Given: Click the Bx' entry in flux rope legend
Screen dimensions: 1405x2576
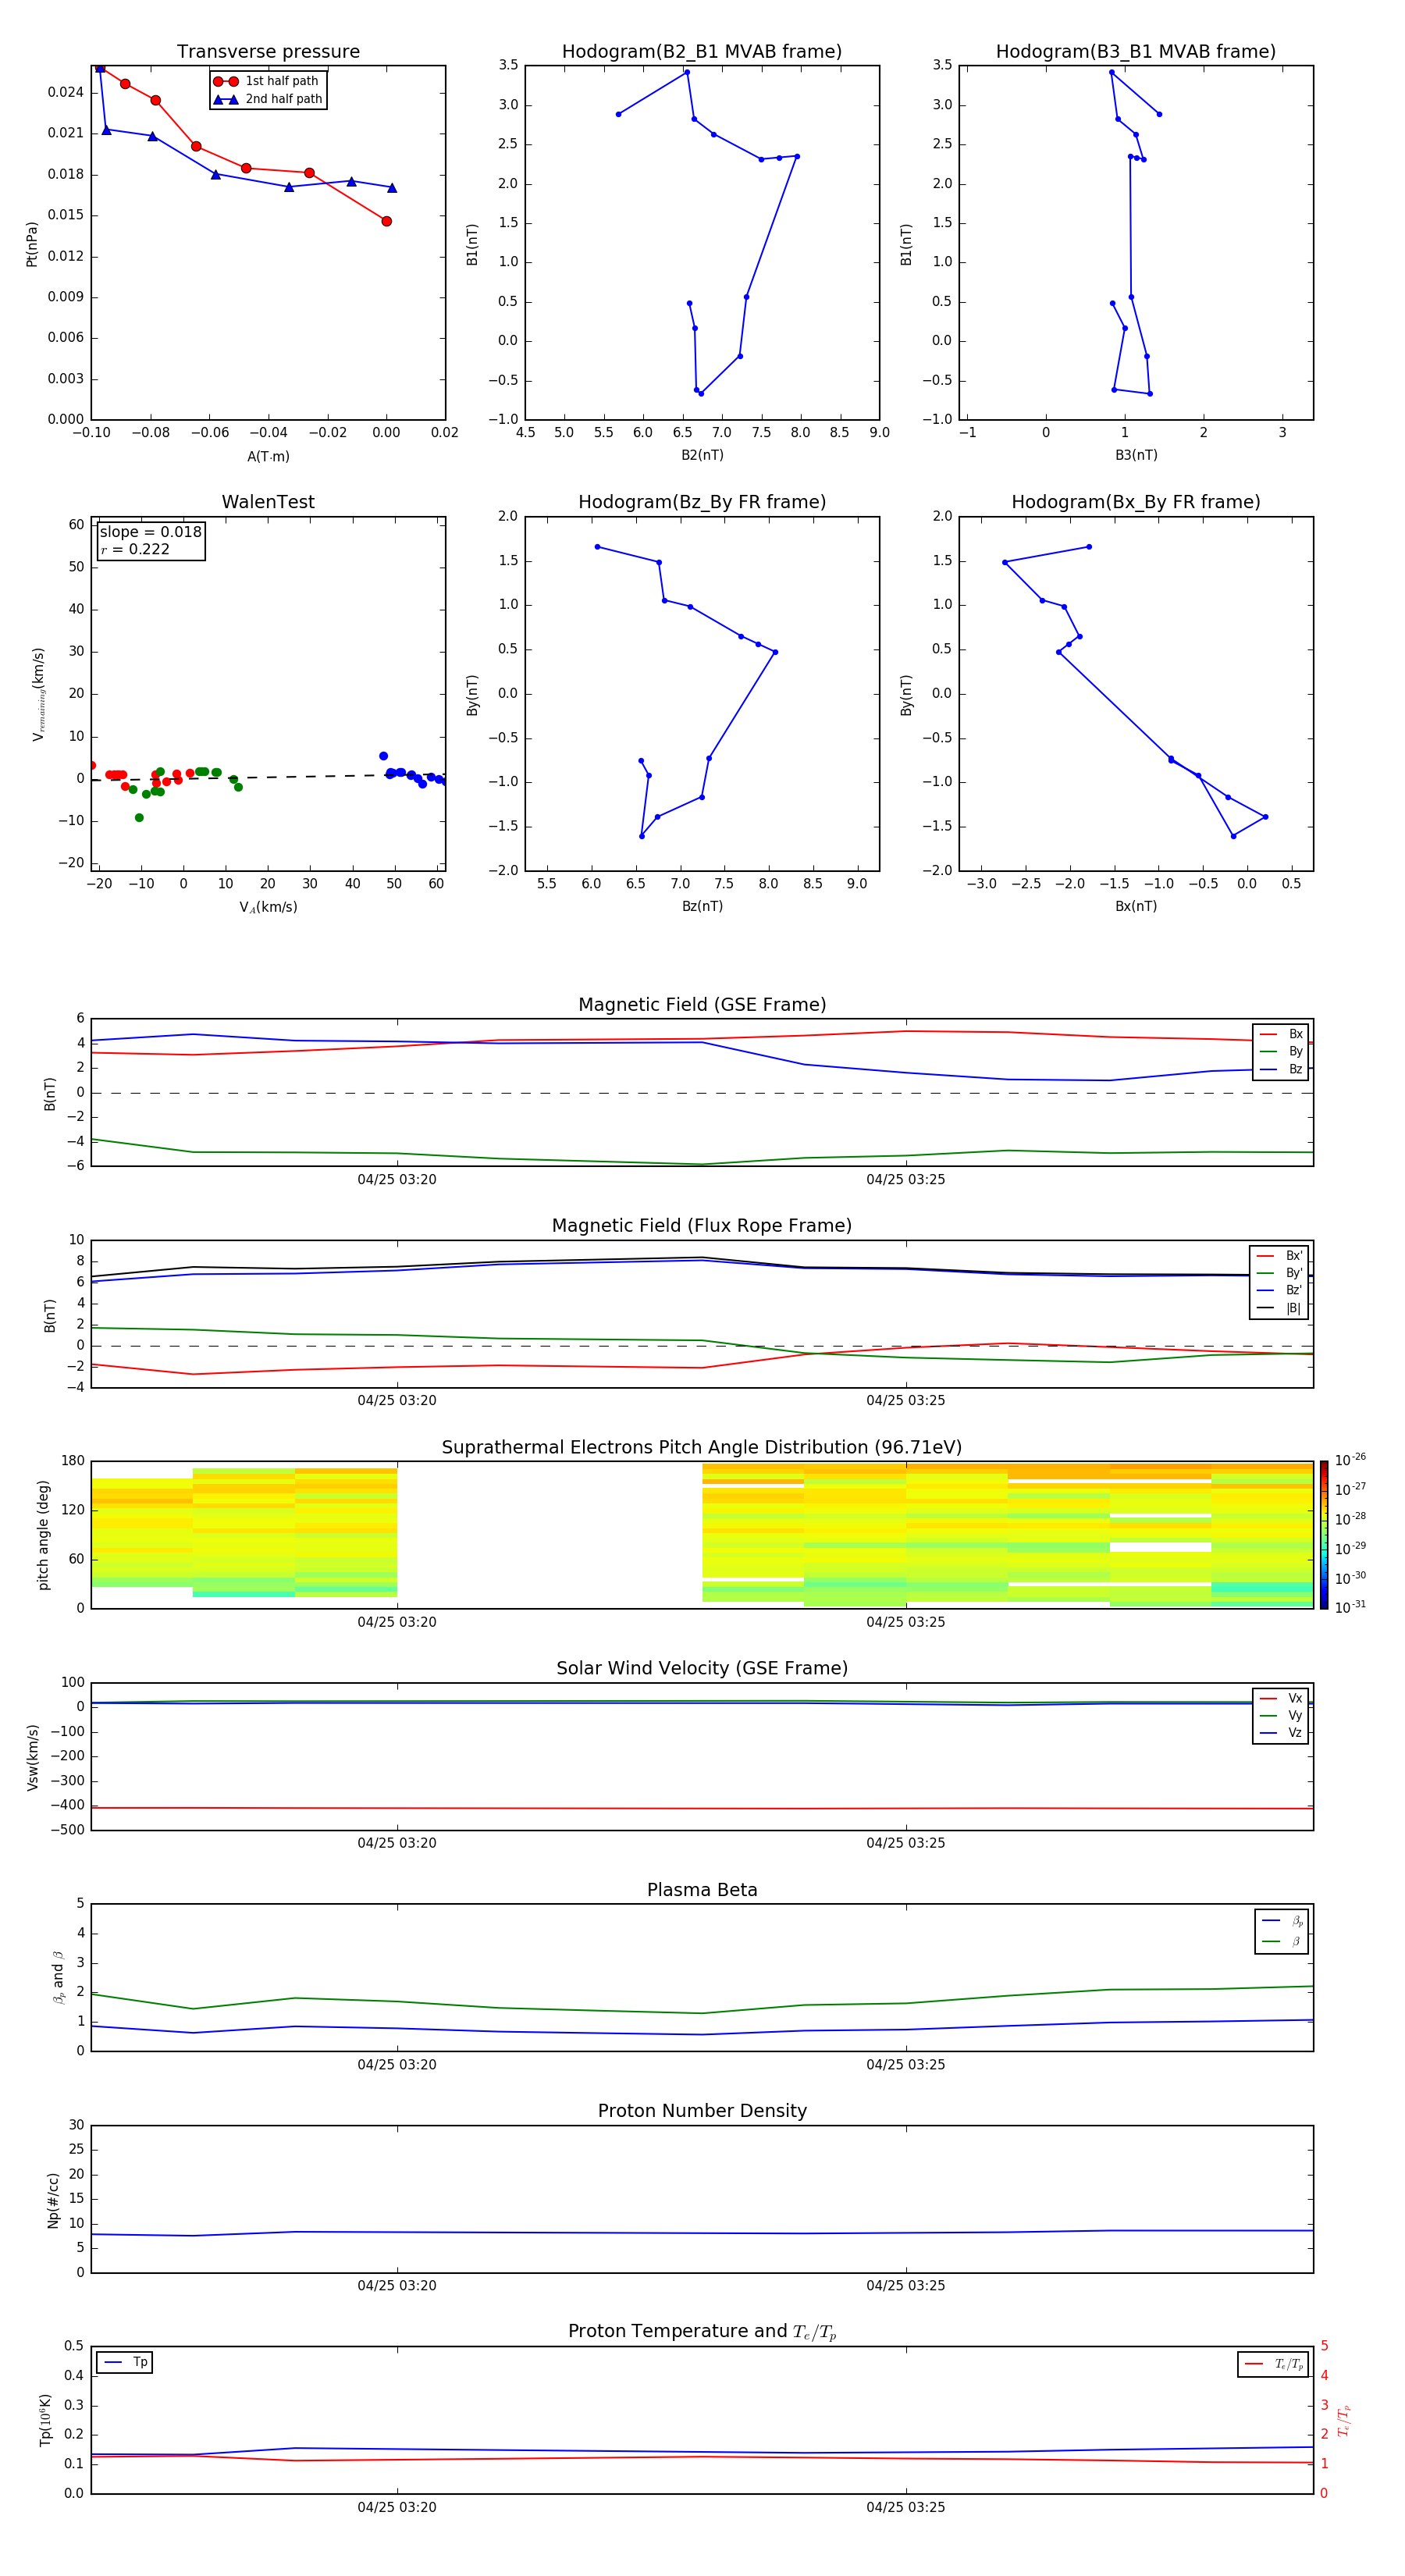Looking at the screenshot, I should coord(1279,1256).
